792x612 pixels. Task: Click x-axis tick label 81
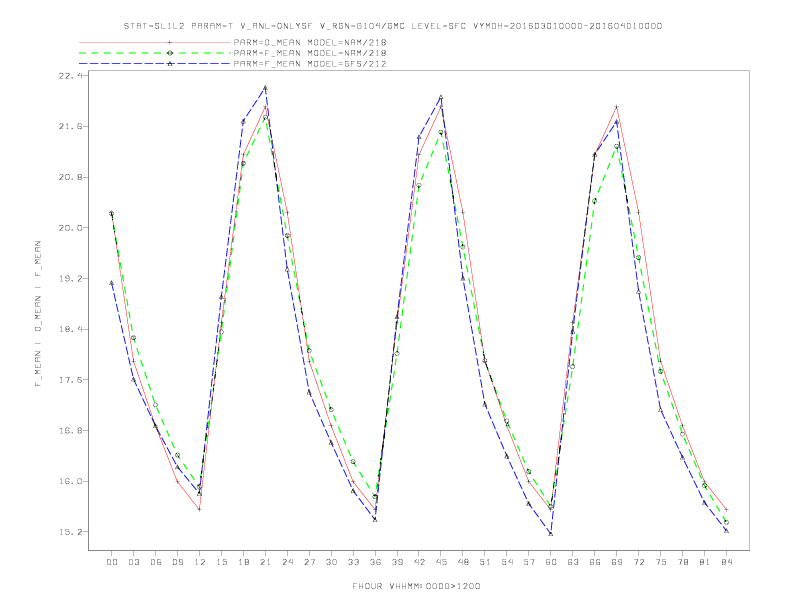[x=705, y=562]
